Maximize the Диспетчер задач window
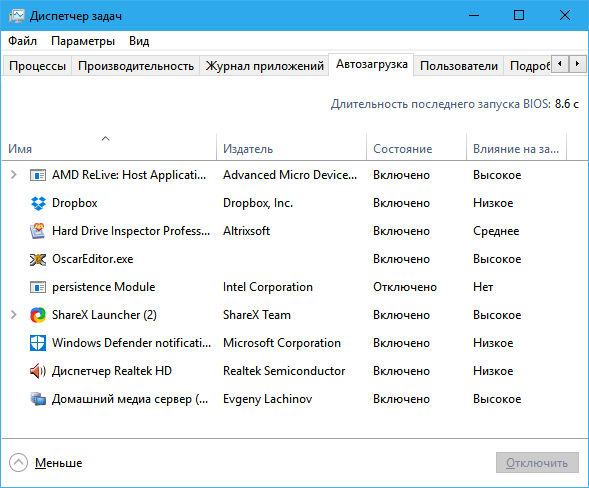The image size is (589, 488). (519, 15)
